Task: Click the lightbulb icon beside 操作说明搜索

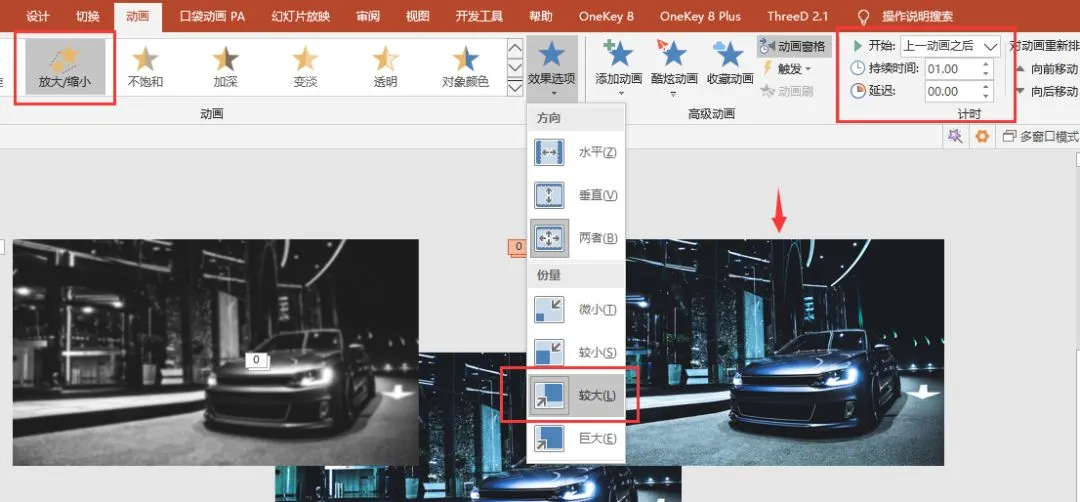Action: tap(862, 16)
